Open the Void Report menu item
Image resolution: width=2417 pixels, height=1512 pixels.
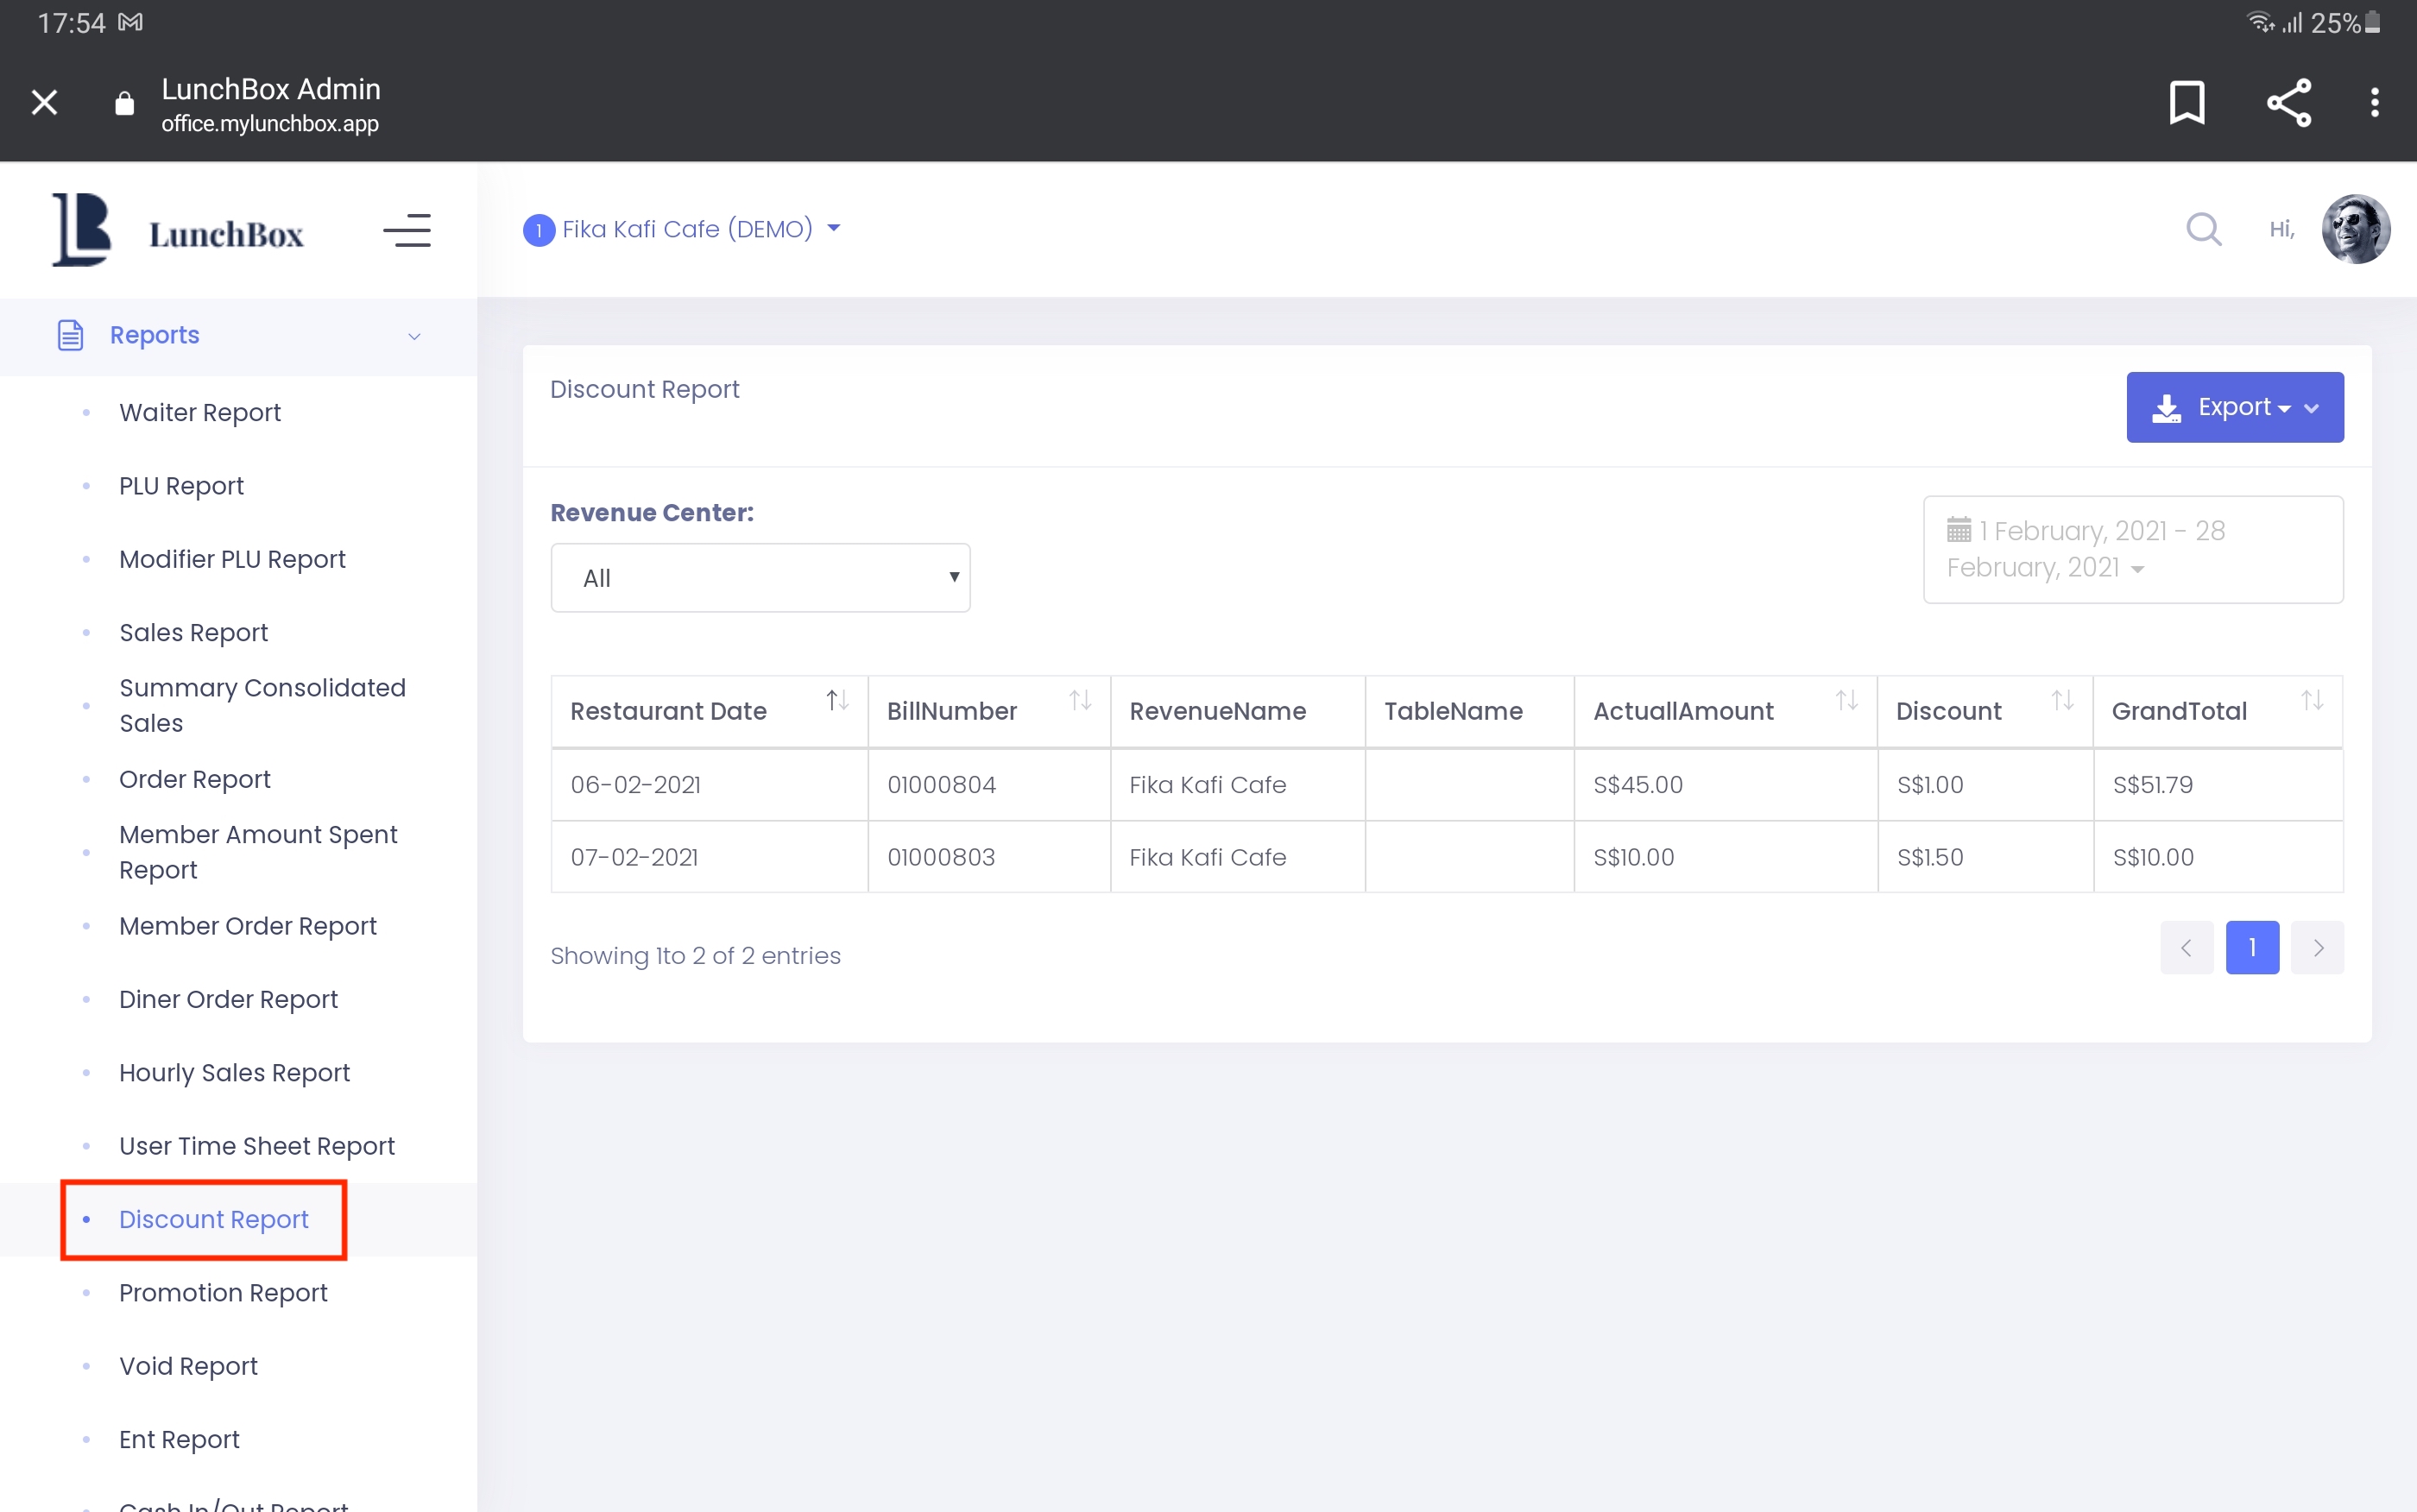click(x=188, y=1366)
